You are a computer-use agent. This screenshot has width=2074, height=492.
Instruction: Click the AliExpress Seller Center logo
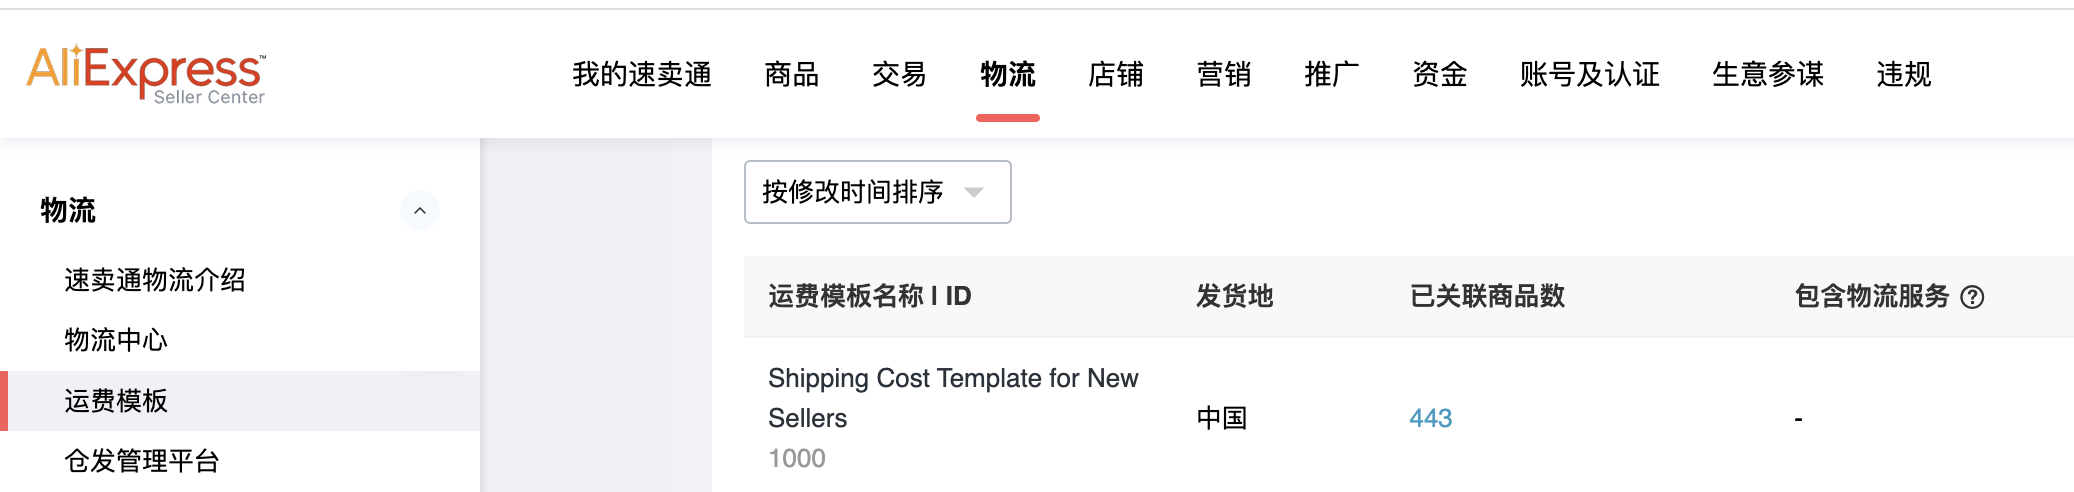click(x=146, y=74)
